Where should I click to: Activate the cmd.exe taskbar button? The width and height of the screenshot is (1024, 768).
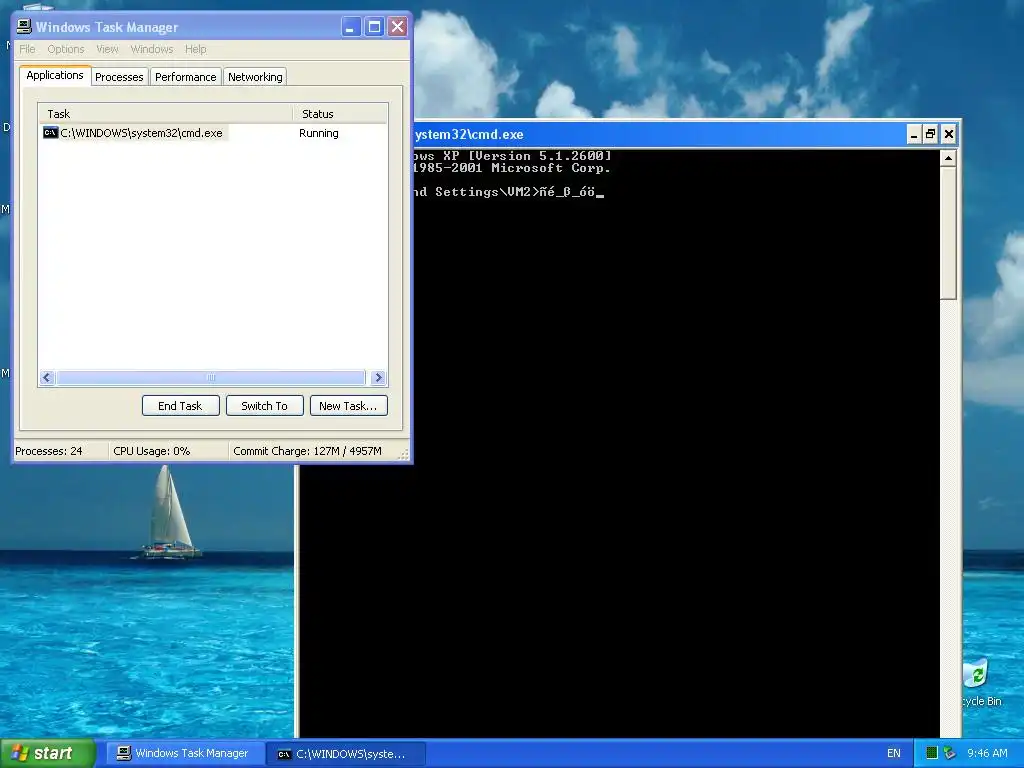pos(346,754)
